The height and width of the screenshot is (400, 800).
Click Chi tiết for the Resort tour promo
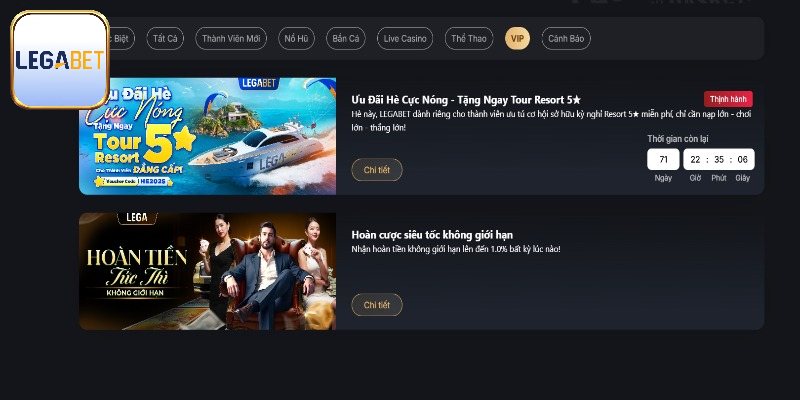click(x=377, y=170)
